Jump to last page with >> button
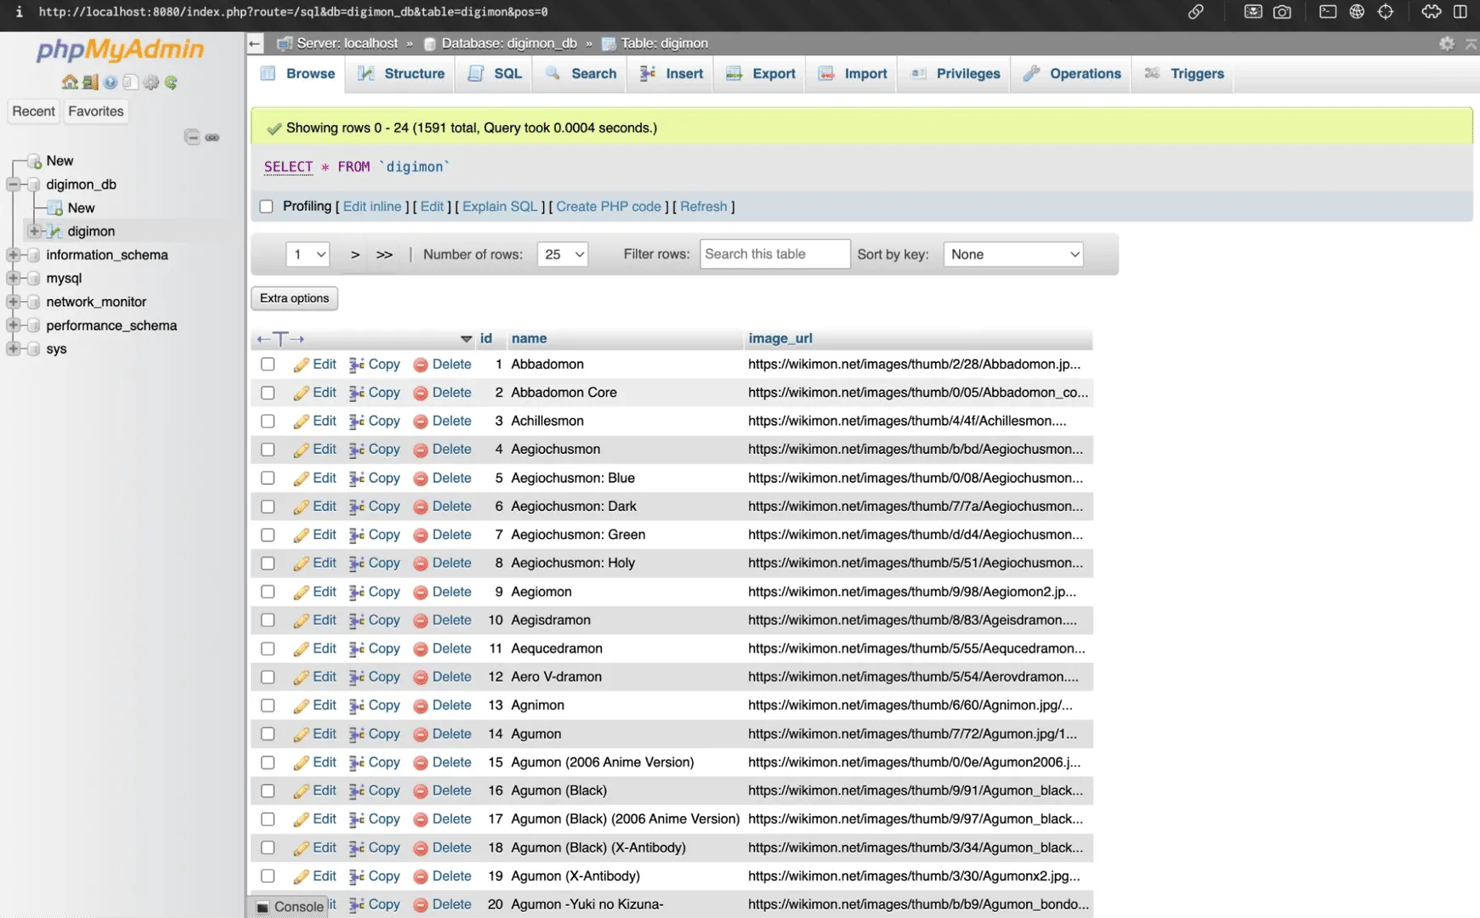Image resolution: width=1480 pixels, height=918 pixels. tap(384, 255)
